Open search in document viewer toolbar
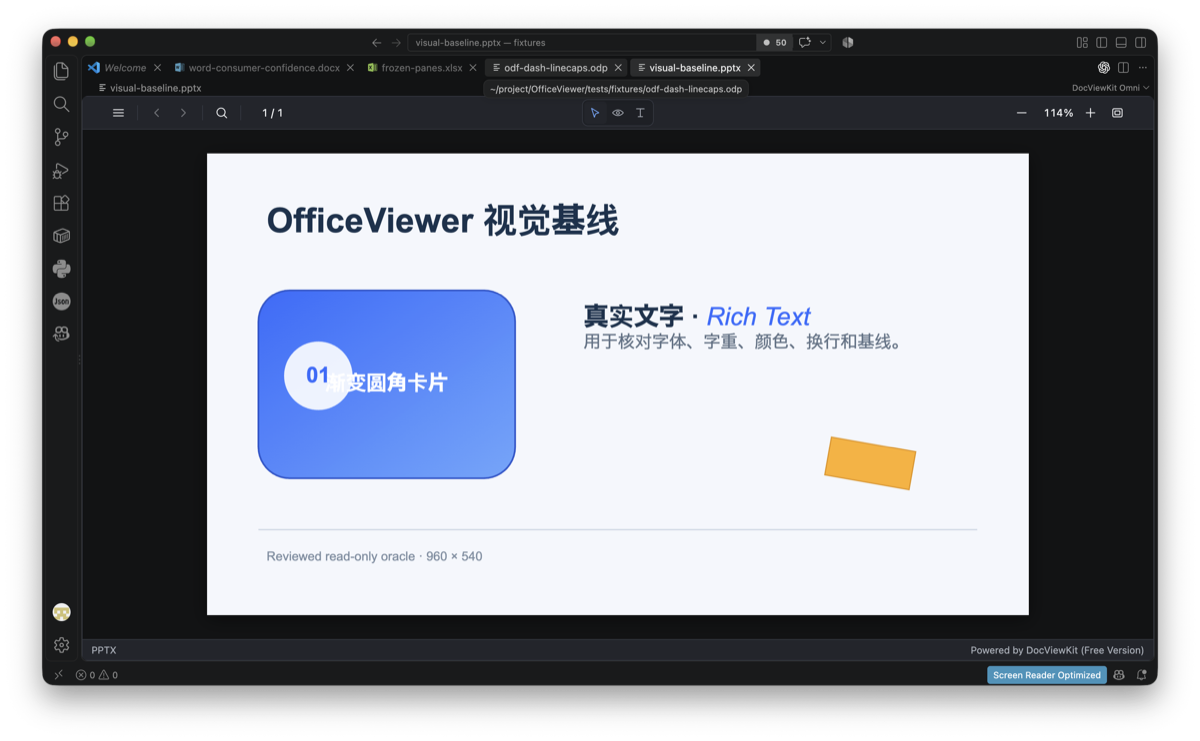 point(222,113)
